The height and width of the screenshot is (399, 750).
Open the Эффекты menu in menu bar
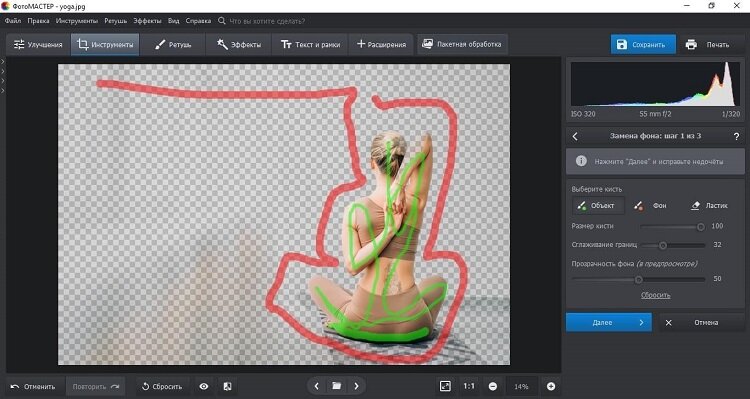point(147,21)
